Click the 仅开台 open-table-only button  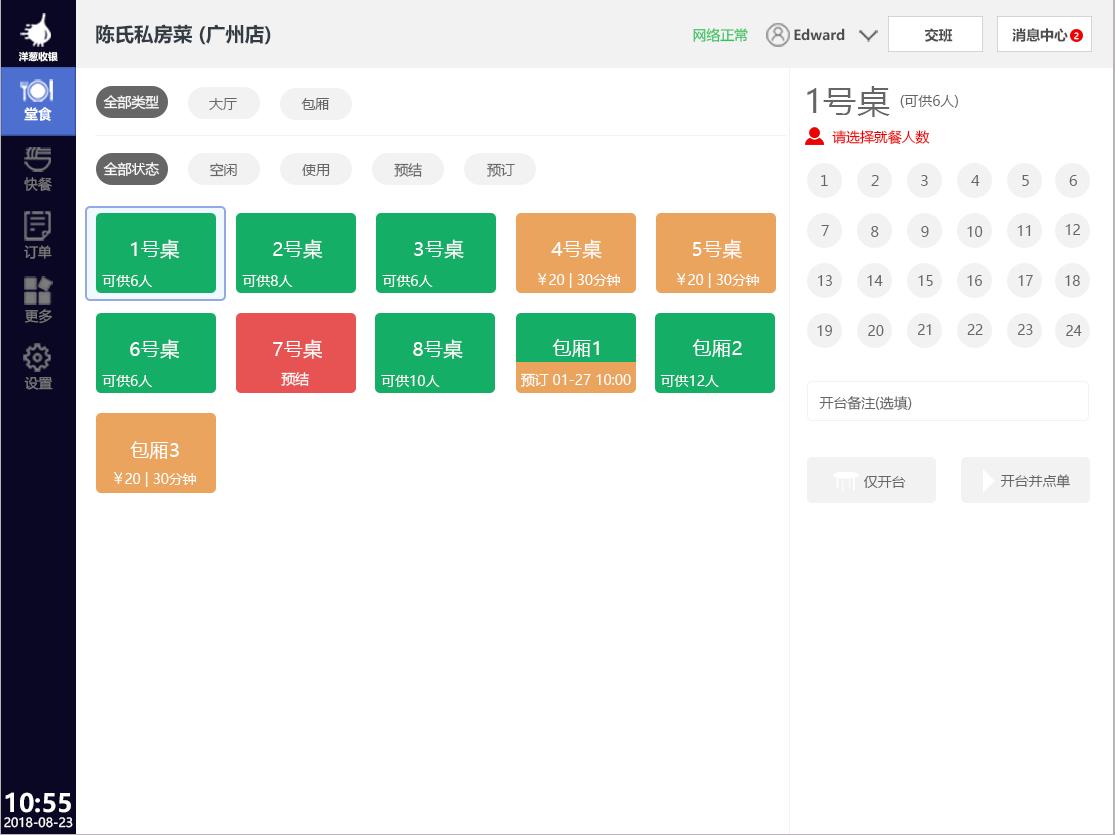pyautogui.click(x=871, y=481)
